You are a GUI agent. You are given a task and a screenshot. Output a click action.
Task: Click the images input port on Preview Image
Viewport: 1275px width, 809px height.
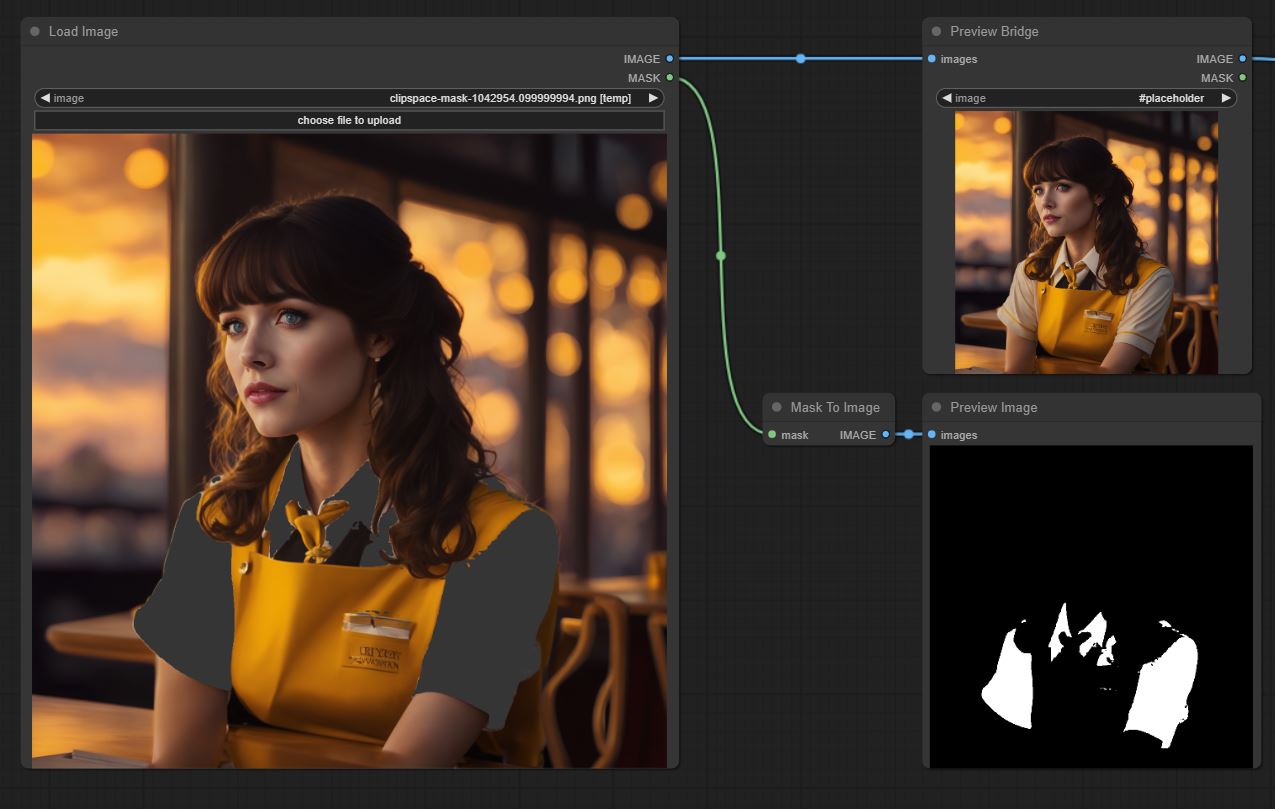[932, 435]
